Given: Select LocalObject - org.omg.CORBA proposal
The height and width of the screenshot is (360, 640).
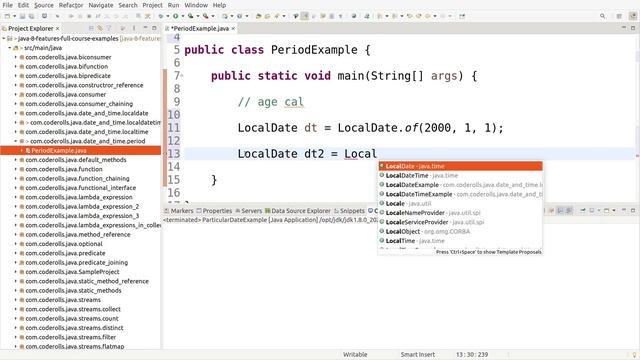Looking at the screenshot, I should (x=460, y=231).
